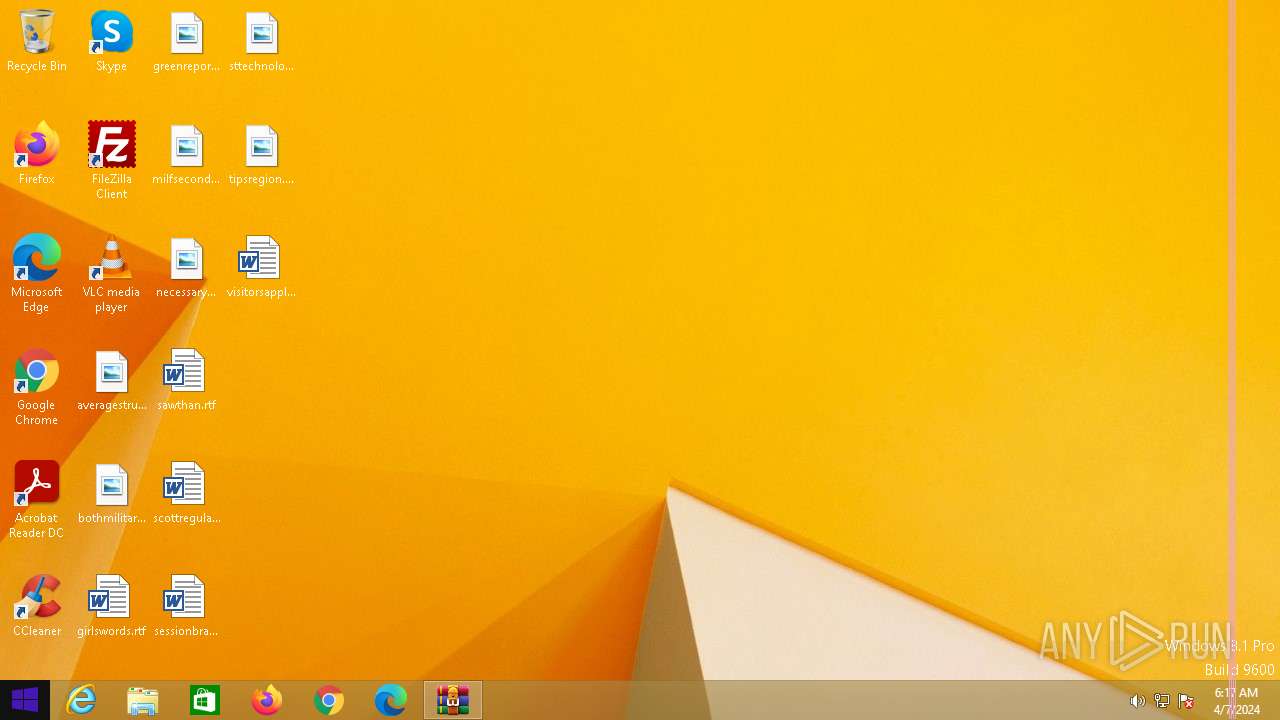Select the bothmilitar... image file
1280x720 pixels.
[x=111, y=493]
